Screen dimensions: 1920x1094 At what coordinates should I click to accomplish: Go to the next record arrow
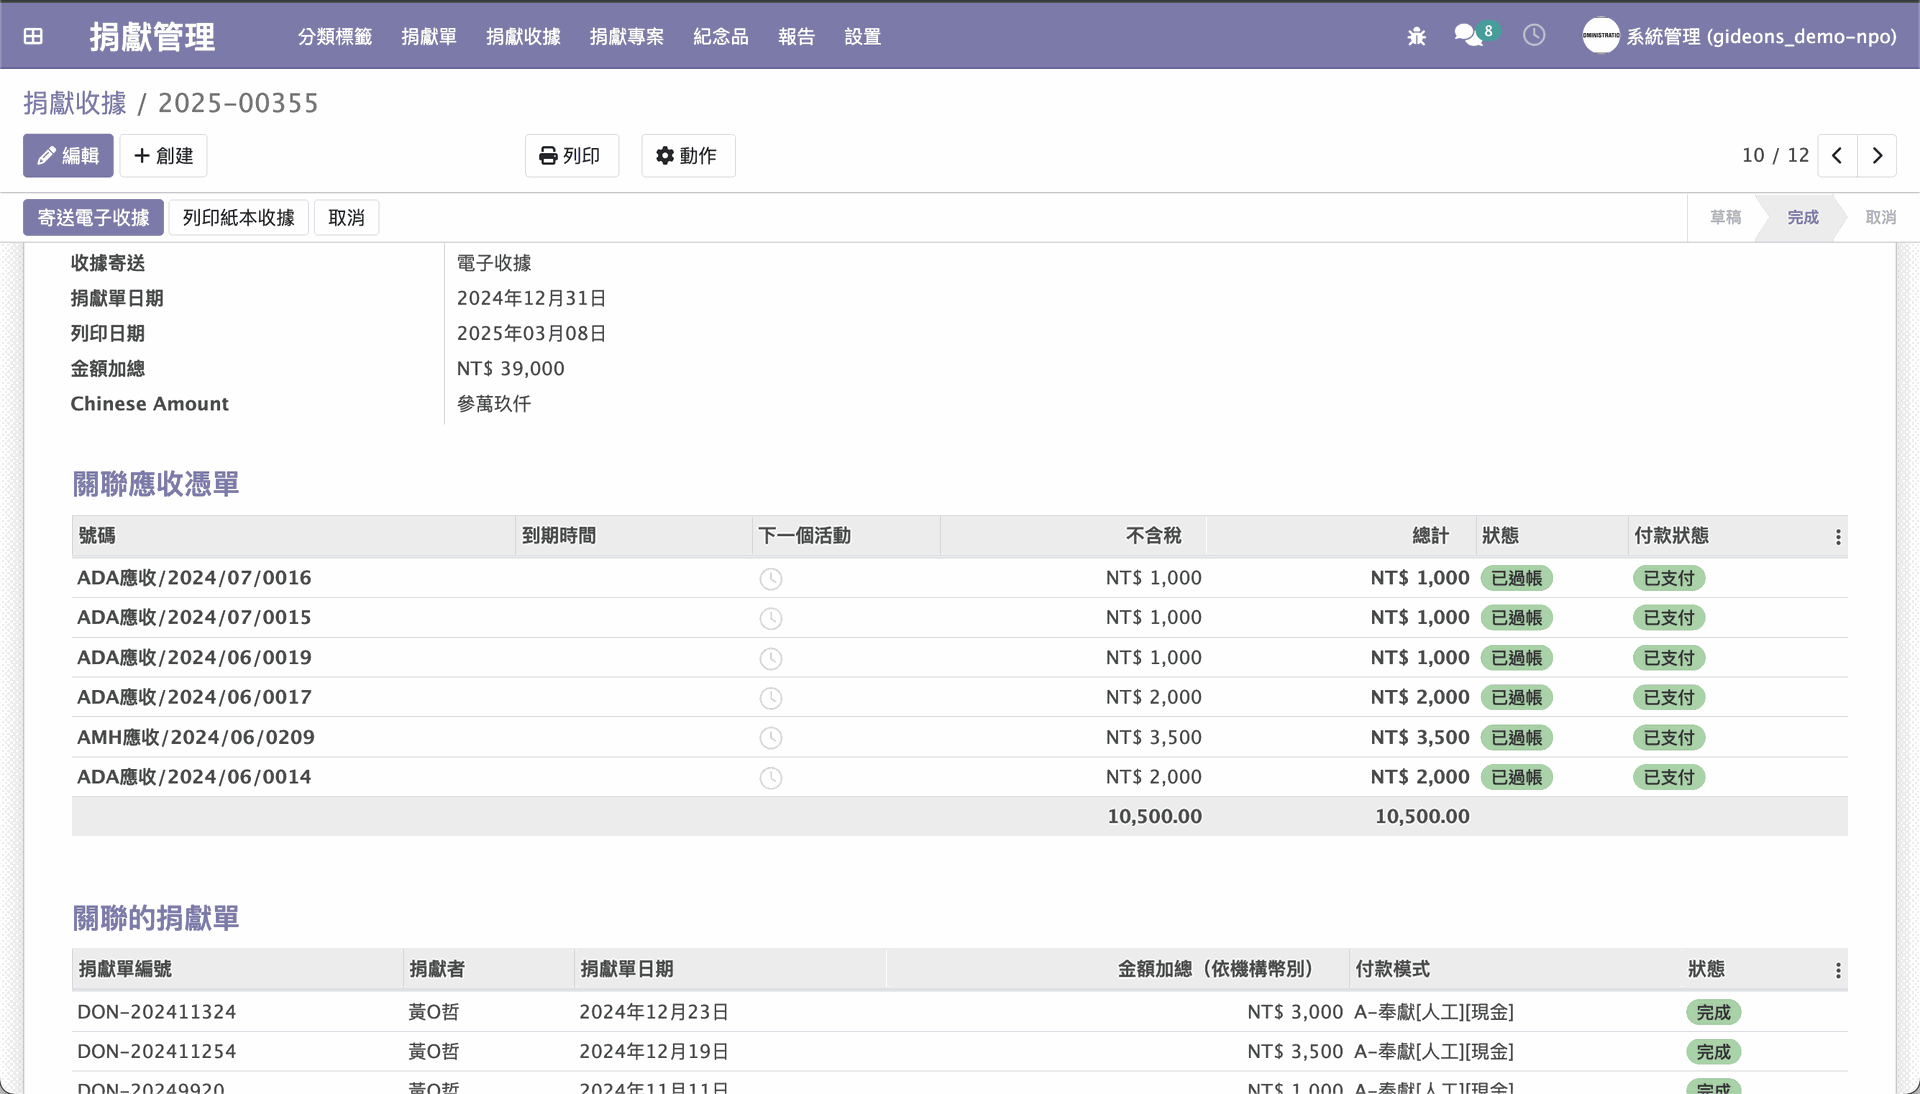click(1877, 156)
